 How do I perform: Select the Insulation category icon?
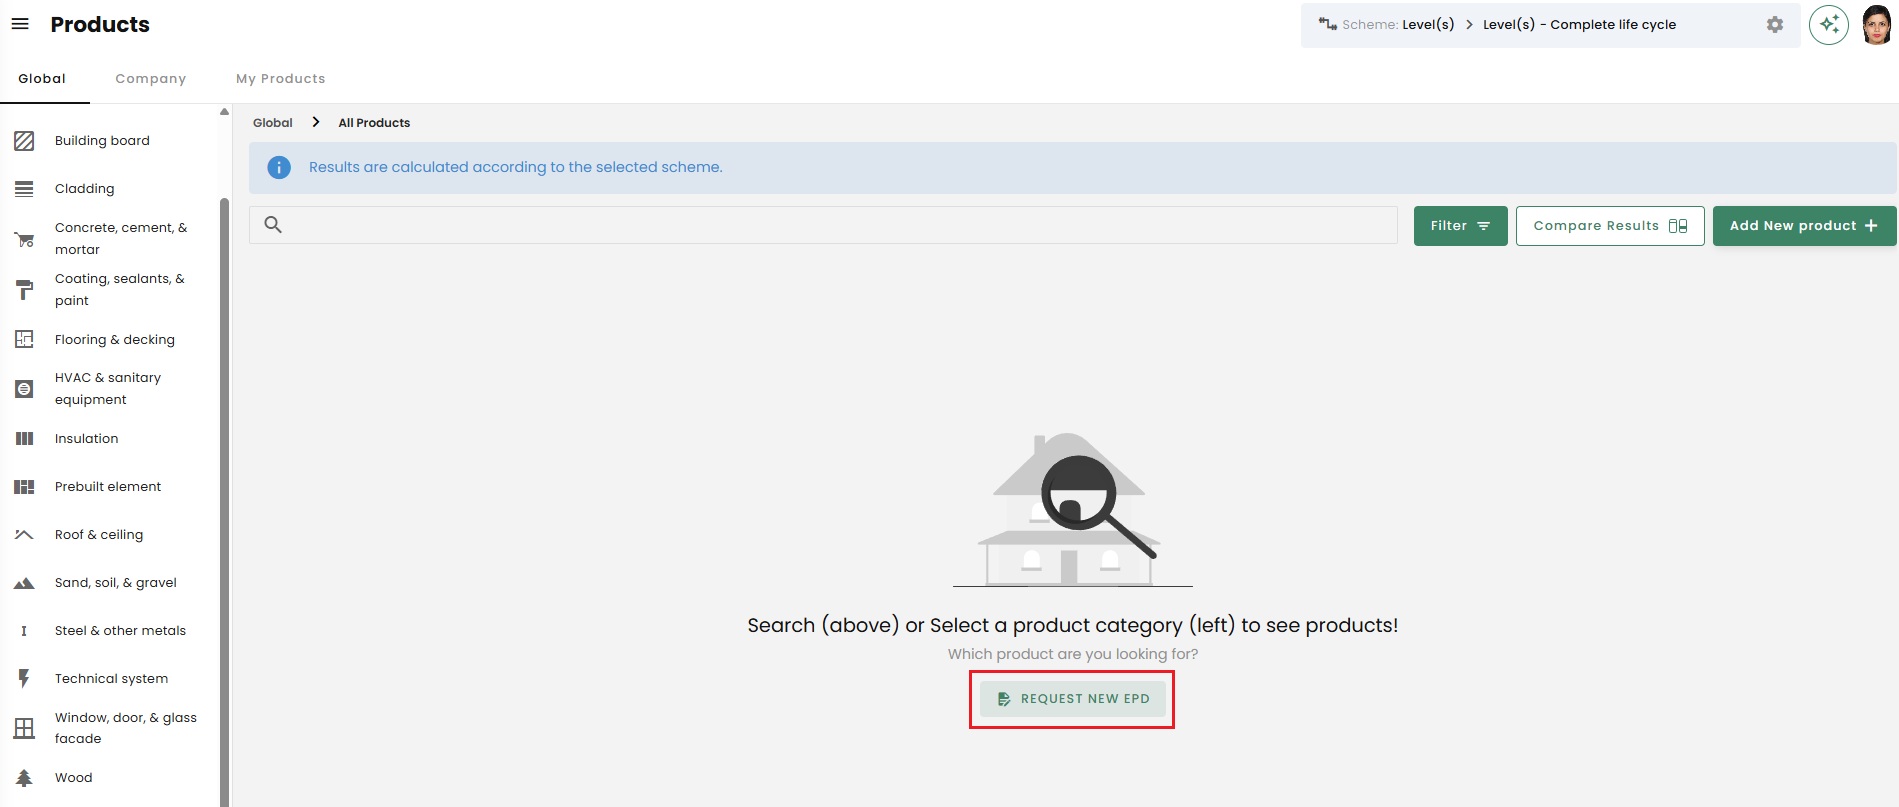point(25,439)
